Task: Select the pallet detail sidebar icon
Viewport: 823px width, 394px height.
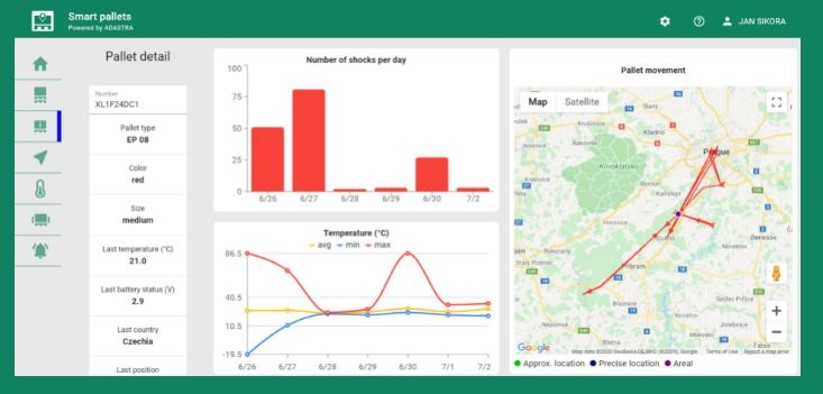Action: (40, 126)
